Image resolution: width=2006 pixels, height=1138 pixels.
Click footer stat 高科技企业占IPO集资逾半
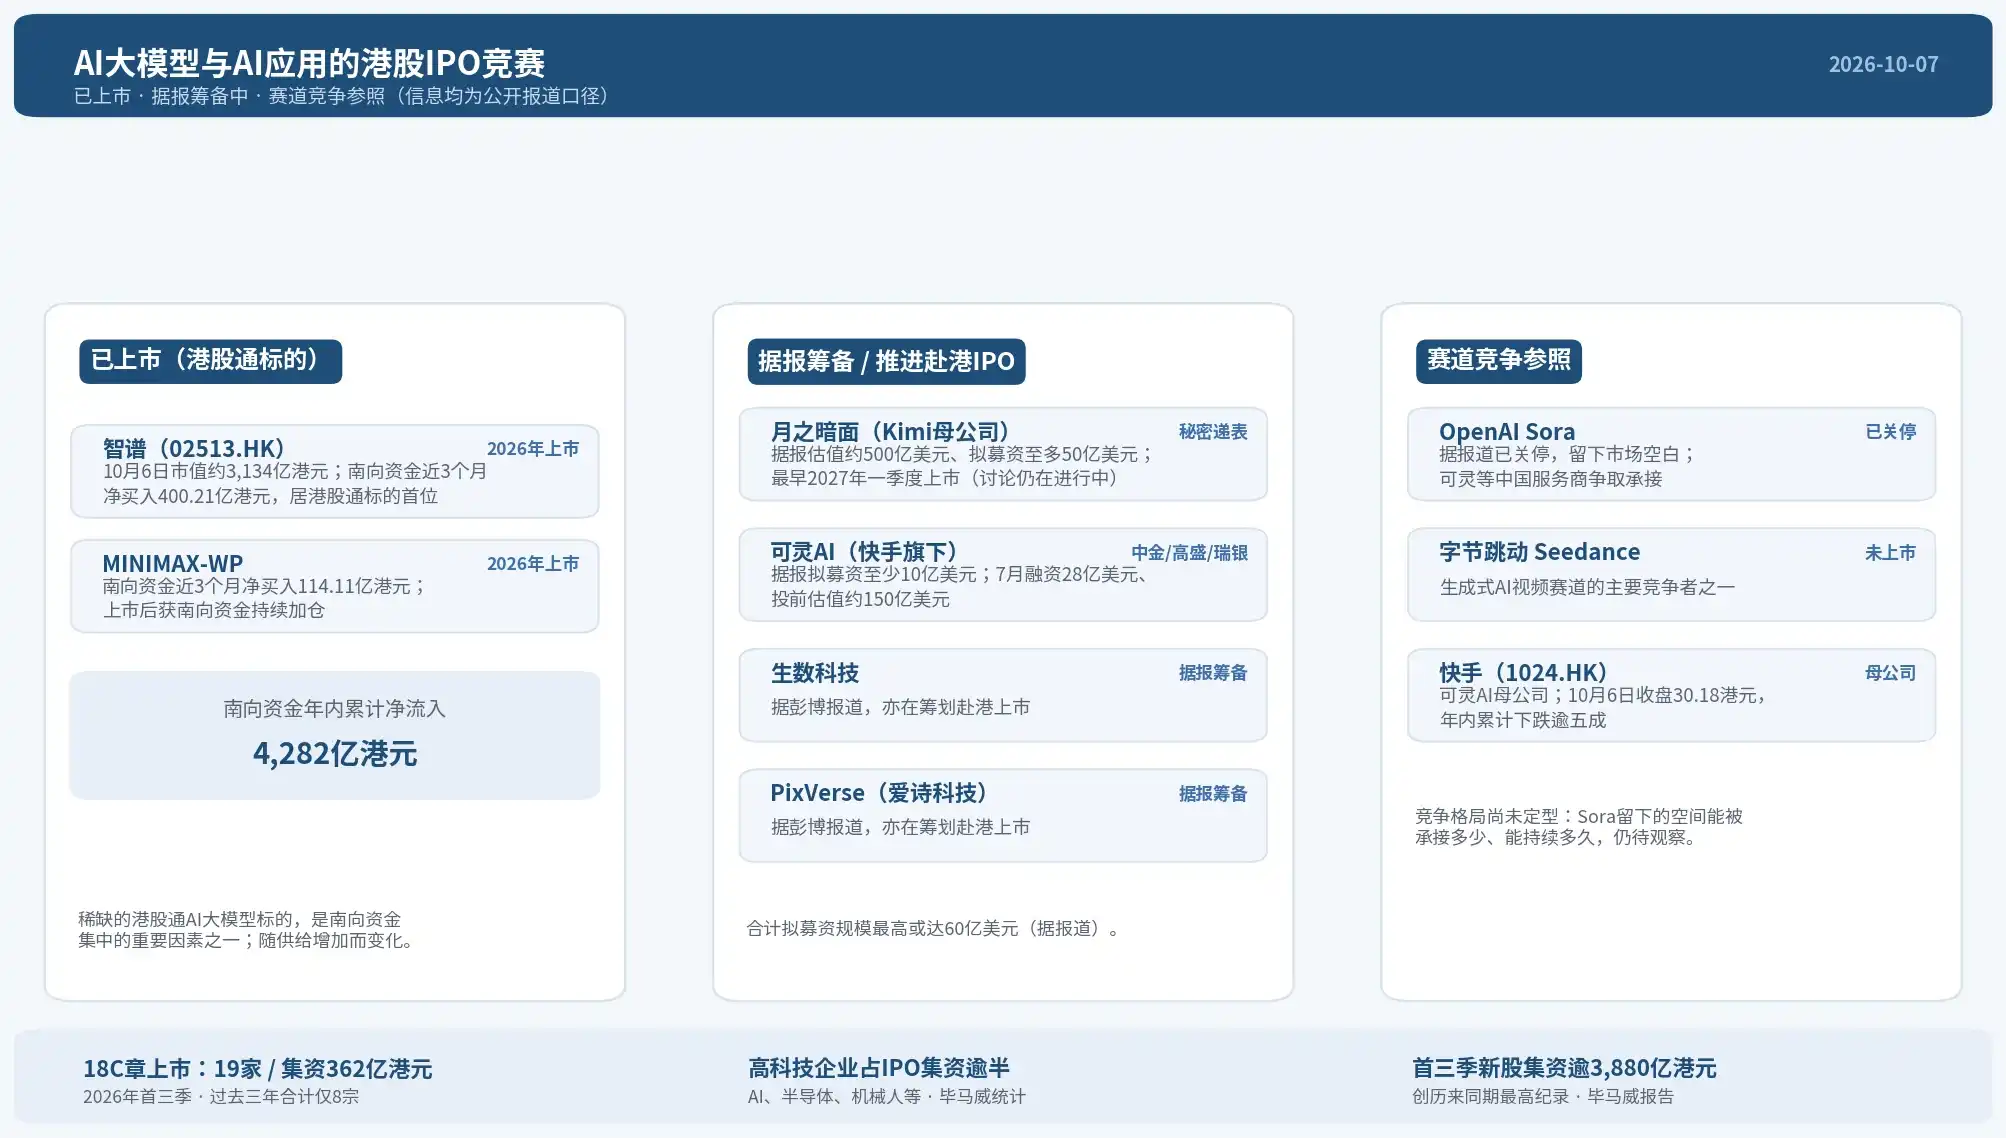[879, 1068]
